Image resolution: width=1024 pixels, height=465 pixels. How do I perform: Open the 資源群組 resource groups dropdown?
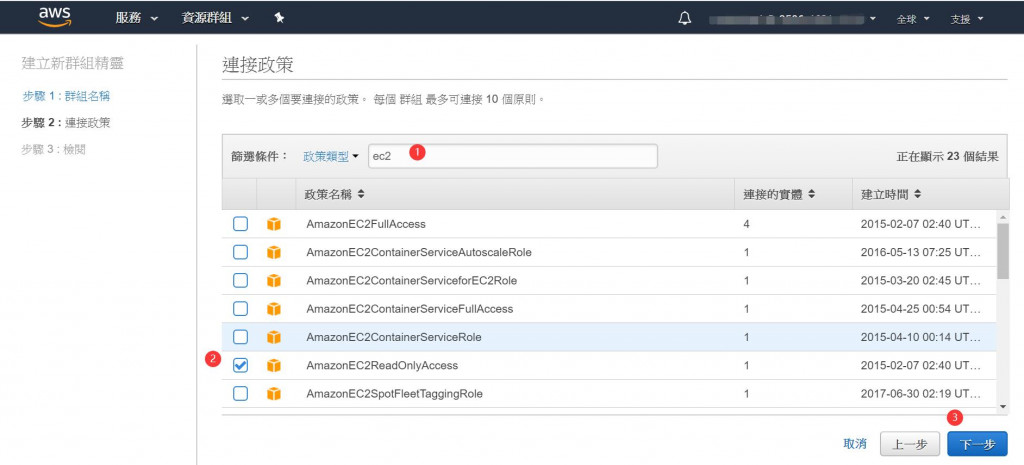(x=215, y=18)
